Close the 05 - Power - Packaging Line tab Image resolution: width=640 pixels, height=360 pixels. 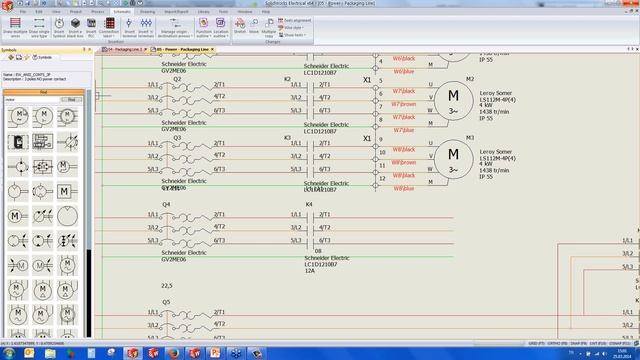pos(212,49)
